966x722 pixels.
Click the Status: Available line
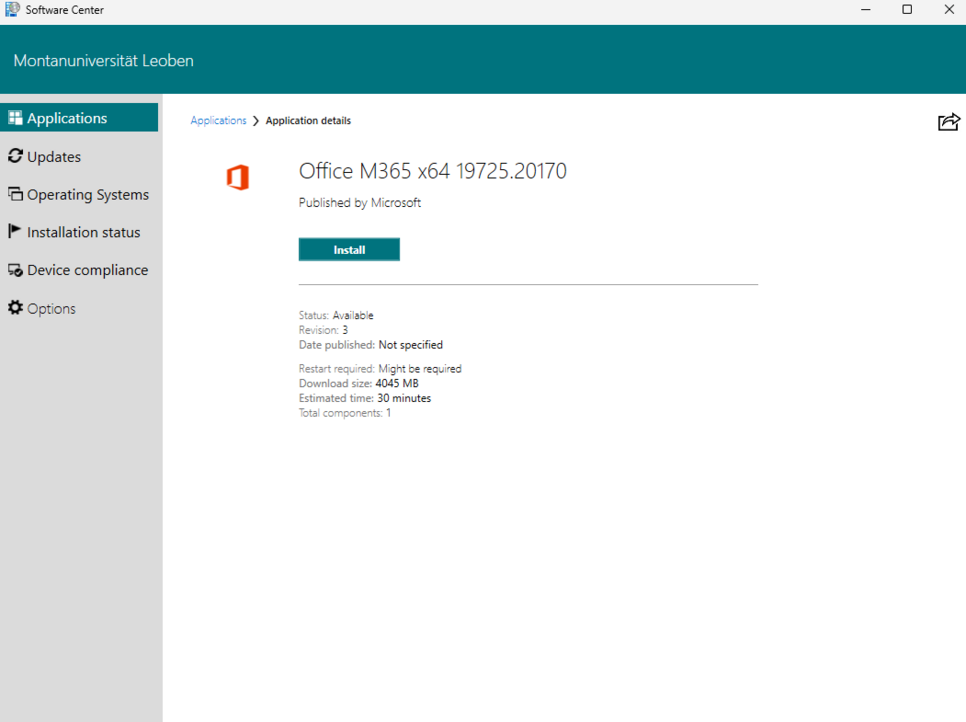point(336,315)
